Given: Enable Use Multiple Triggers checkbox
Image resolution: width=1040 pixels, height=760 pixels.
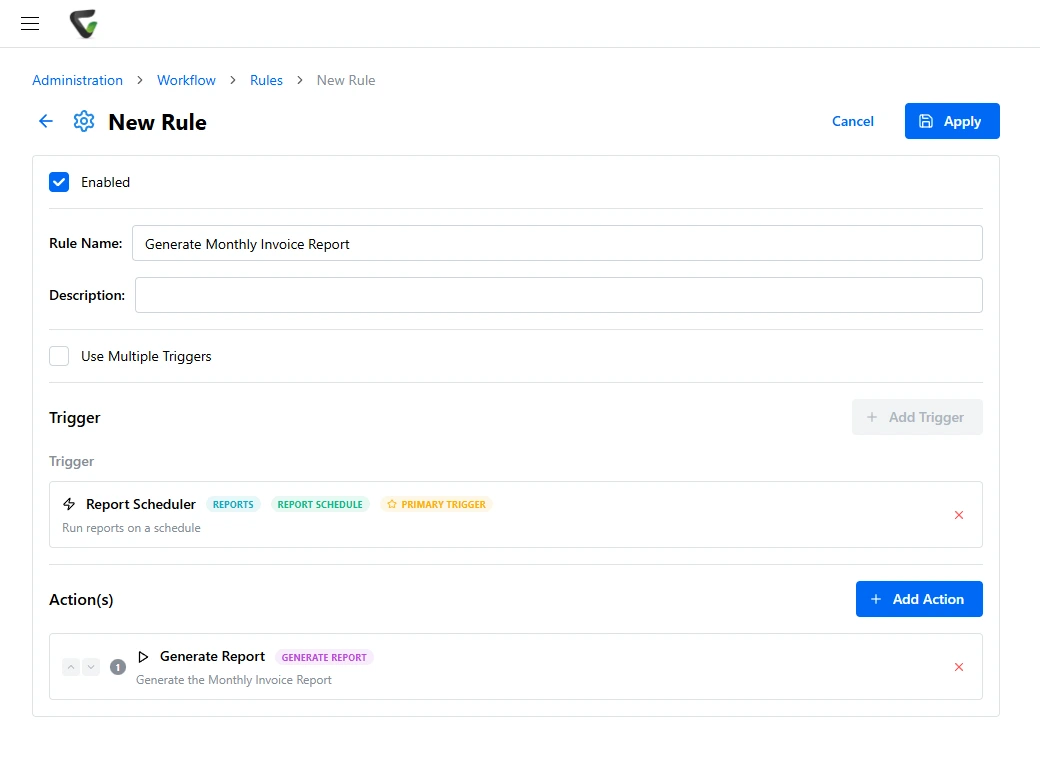Looking at the screenshot, I should click(x=59, y=356).
